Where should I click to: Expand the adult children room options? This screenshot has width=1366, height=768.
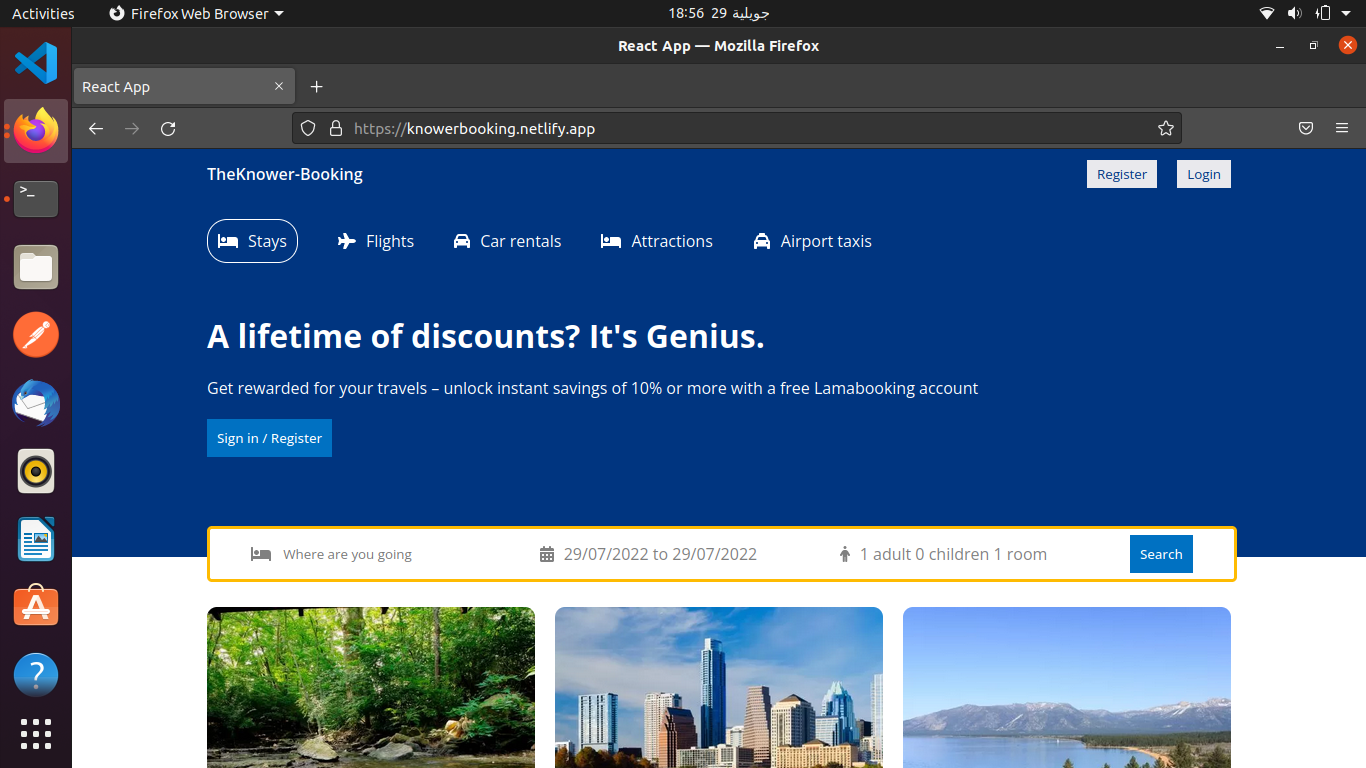coord(952,554)
